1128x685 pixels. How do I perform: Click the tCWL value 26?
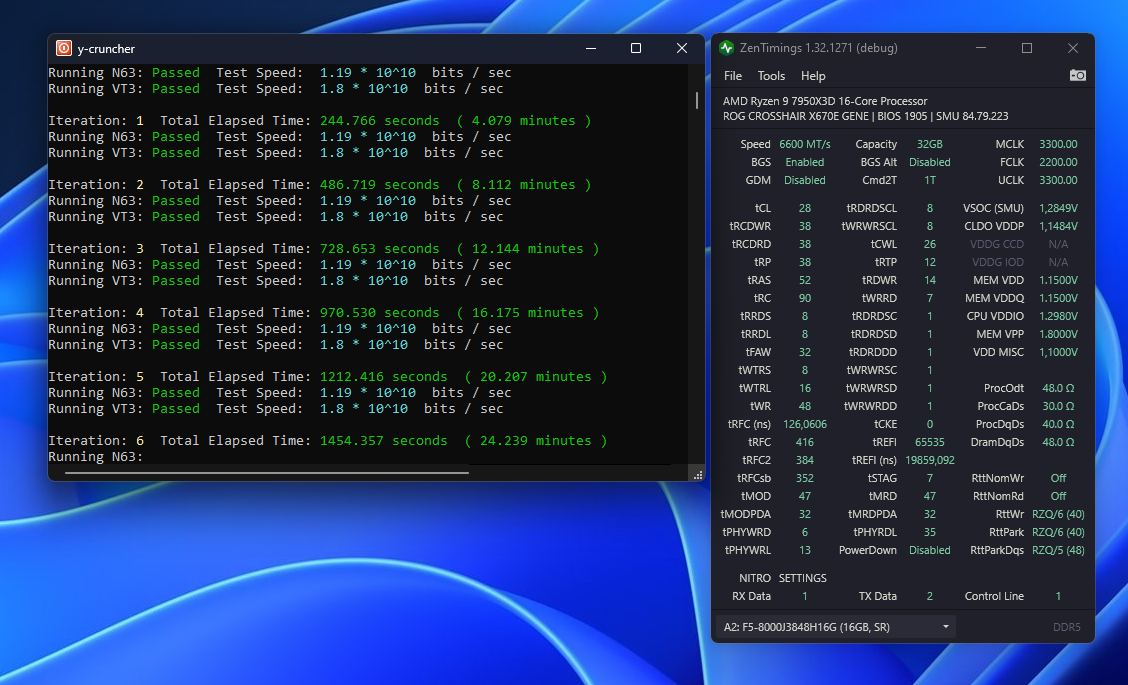pos(929,244)
